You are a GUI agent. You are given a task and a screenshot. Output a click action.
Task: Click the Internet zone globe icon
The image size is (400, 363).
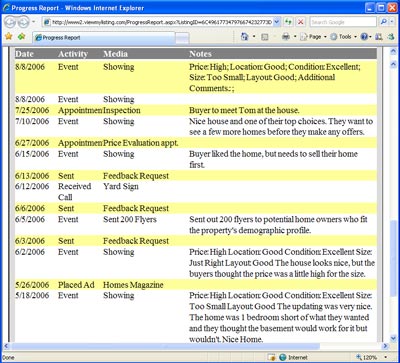[x=283, y=357]
